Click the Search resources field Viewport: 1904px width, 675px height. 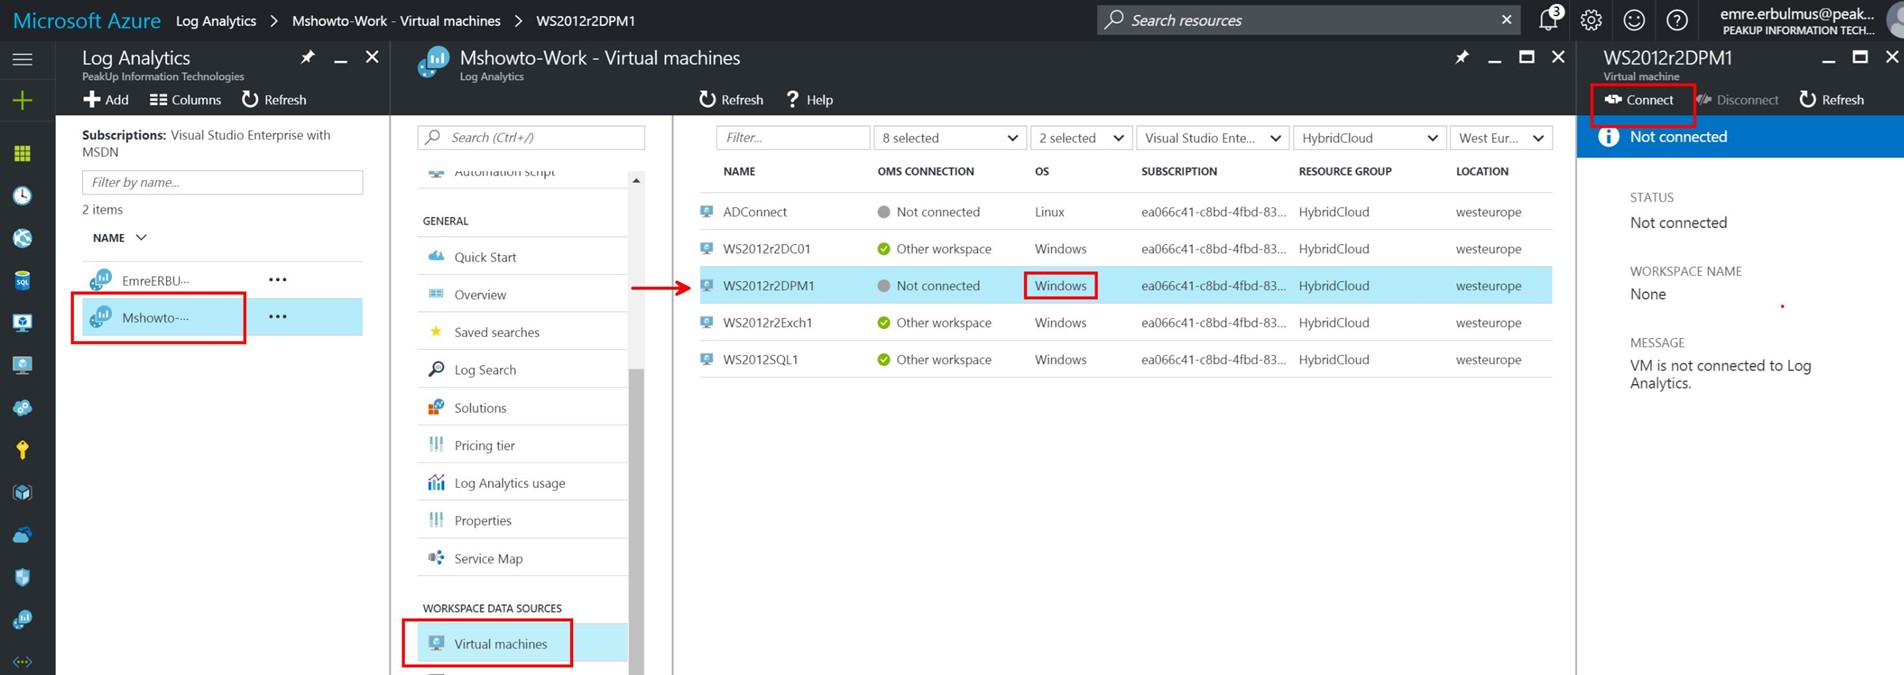1308,20
